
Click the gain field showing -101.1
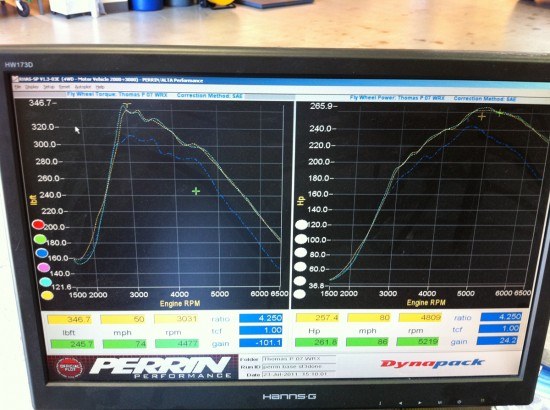pos(261,343)
